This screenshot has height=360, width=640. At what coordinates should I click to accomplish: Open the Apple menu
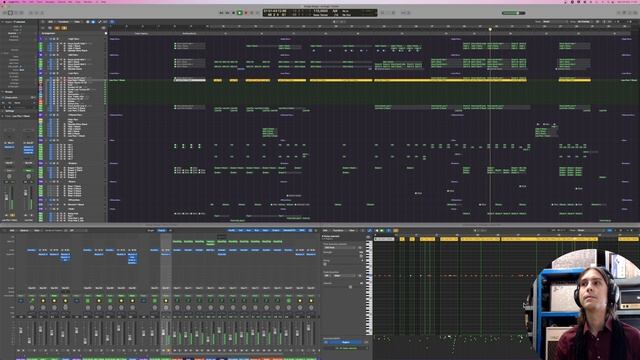3,2
